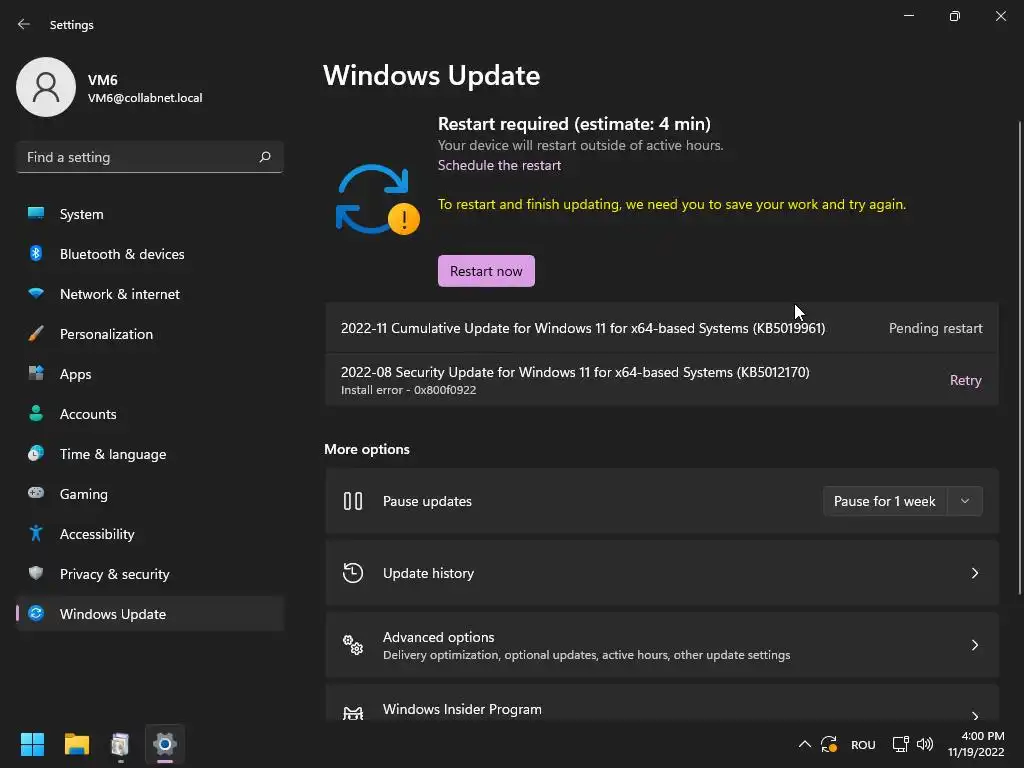Open File Explorer from taskbar

[76, 744]
